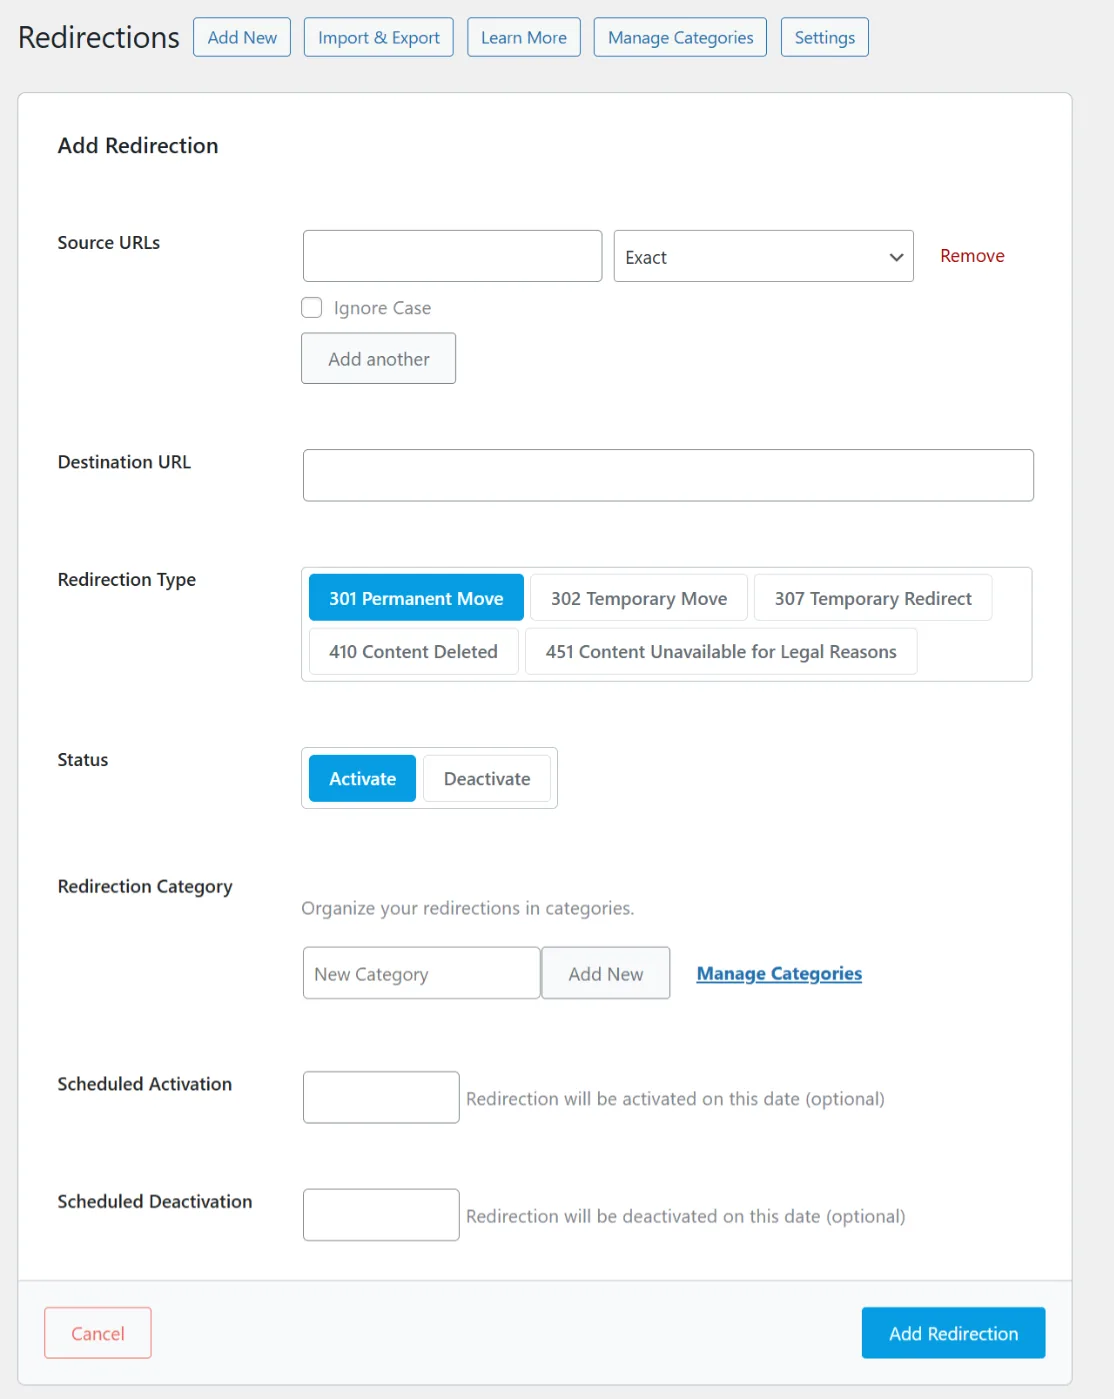Select the 410 Content Deleted redirection type
Screen dimensions: 1114x1399
click(x=412, y=651)
